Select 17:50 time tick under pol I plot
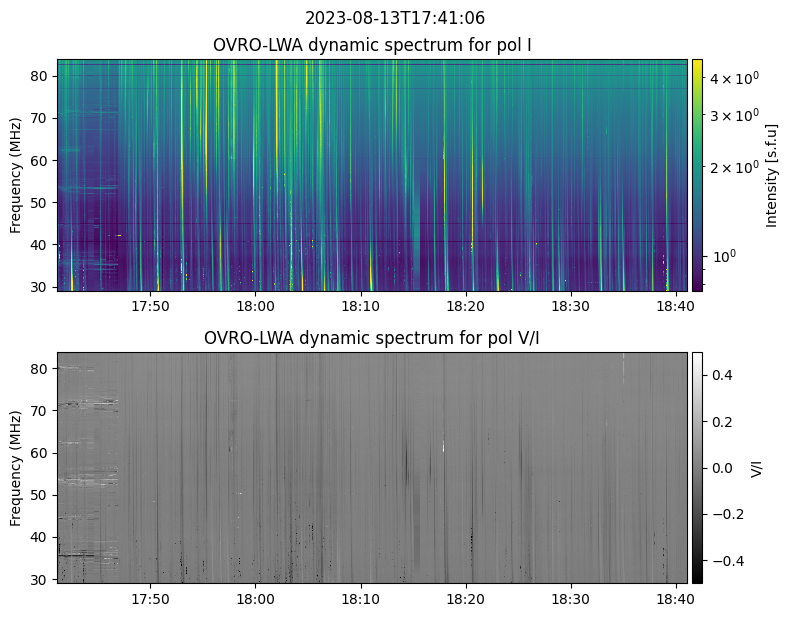Screen dimensions: 789x617 (x=150, y=306)
